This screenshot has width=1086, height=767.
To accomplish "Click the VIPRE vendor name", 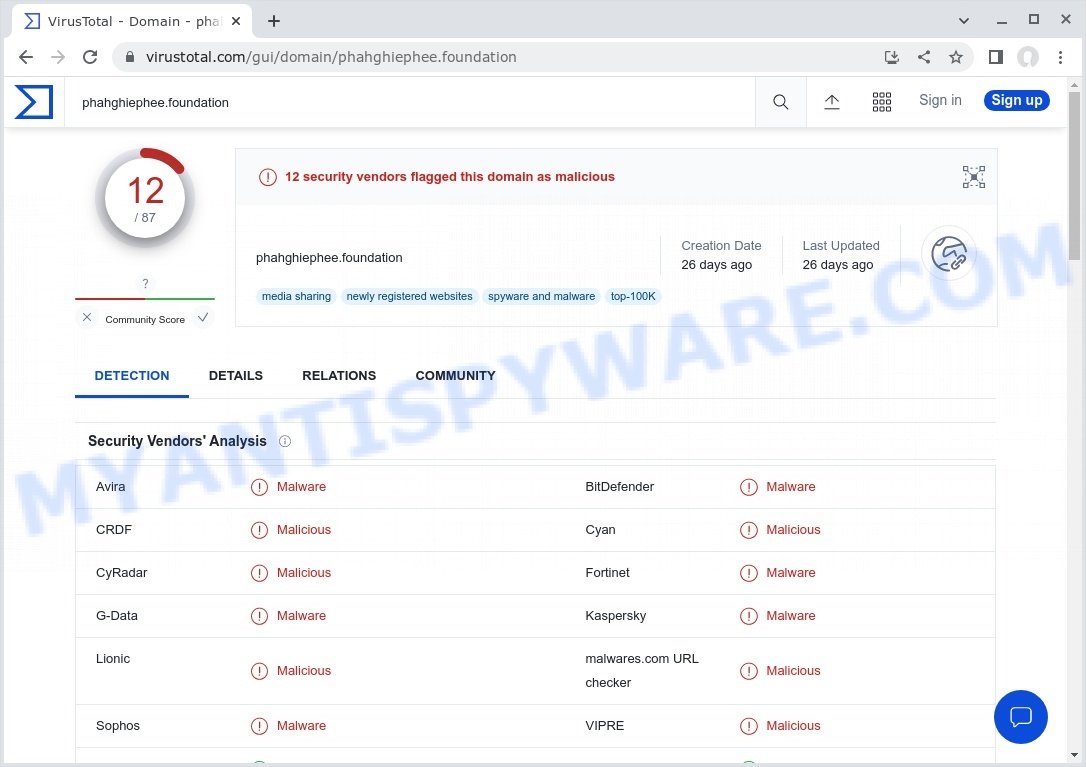I will pyautogui.click(x=605, y=726).
